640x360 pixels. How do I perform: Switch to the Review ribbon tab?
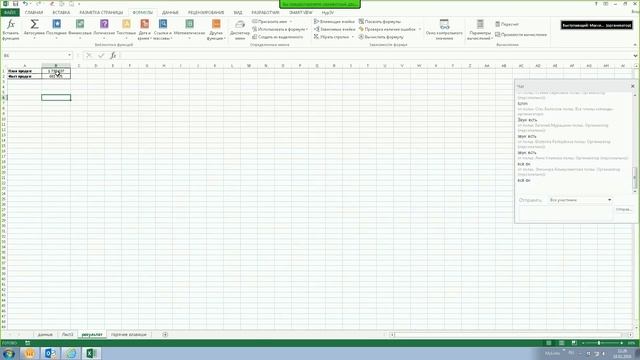206,13
